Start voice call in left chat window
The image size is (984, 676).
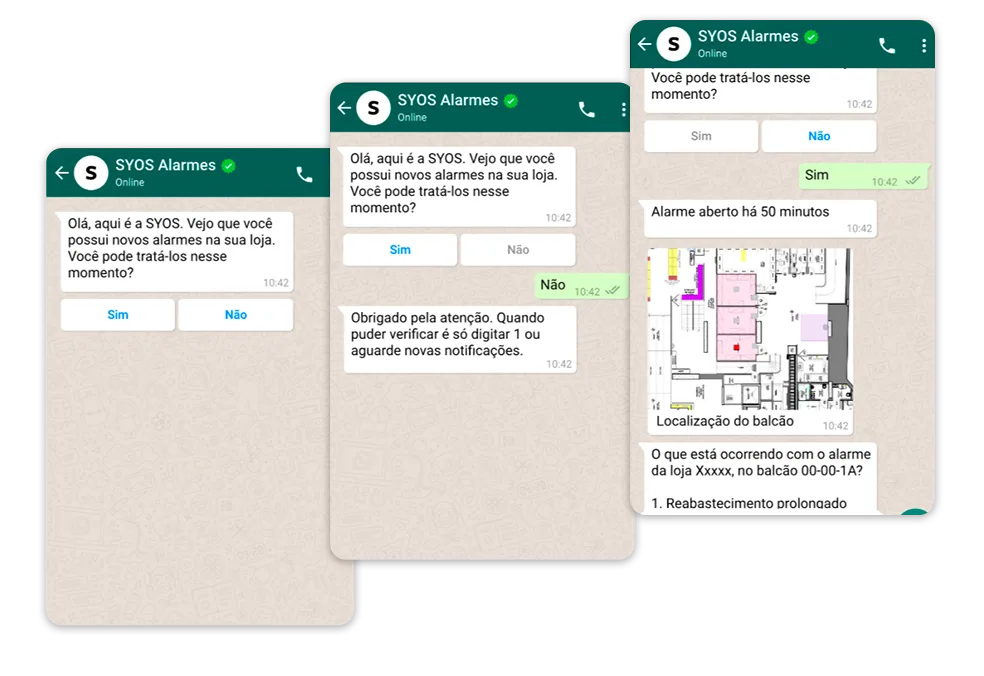pos(304,174)
